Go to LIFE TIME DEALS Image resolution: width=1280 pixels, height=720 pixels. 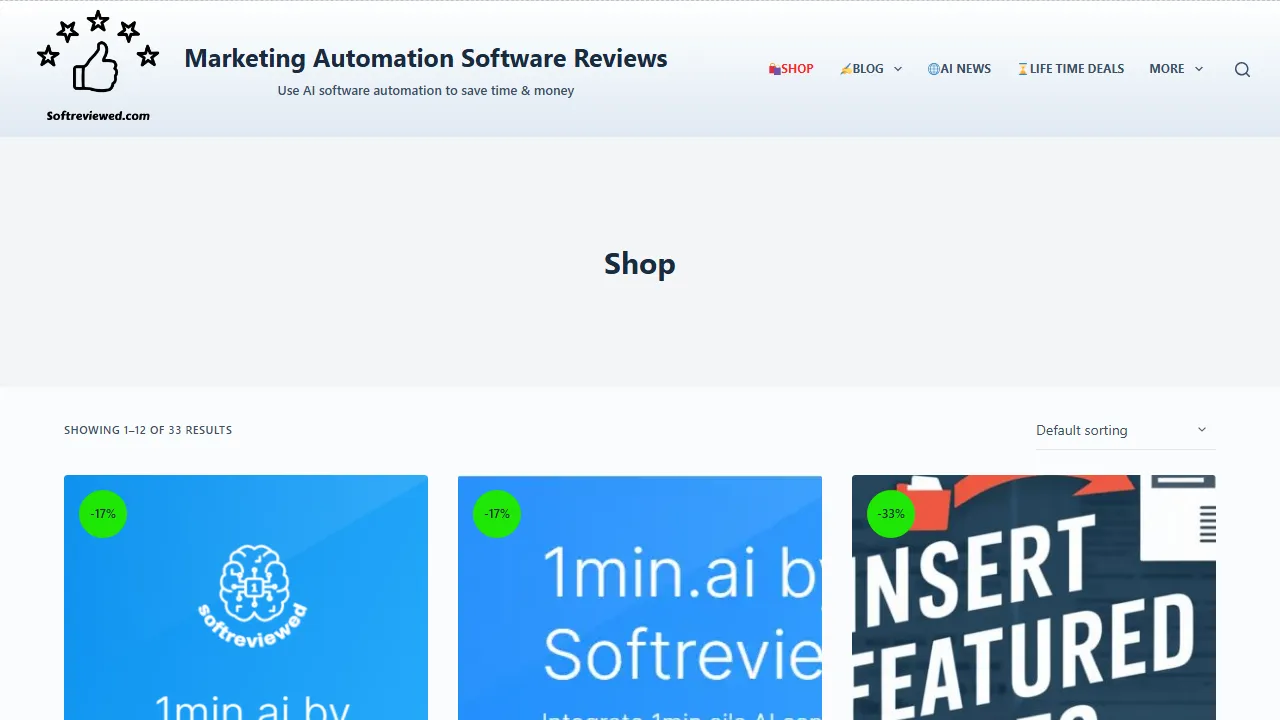coord(1077,69)
